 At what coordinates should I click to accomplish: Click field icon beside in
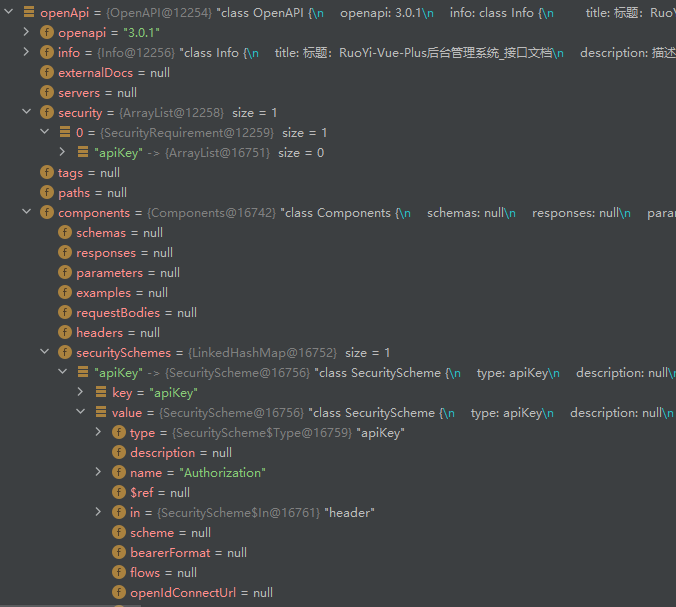pos(119,512)
